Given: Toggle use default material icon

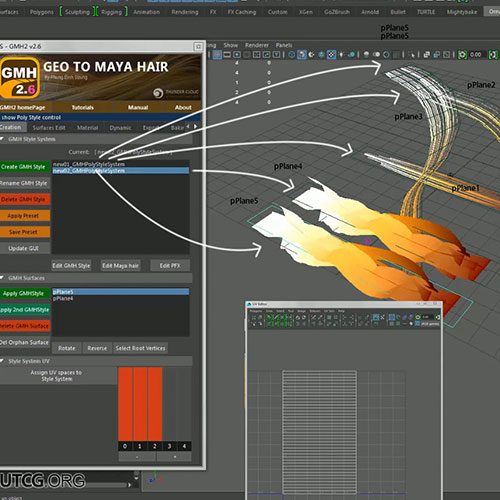Looking at the screenshot, I should click(311, 54).
